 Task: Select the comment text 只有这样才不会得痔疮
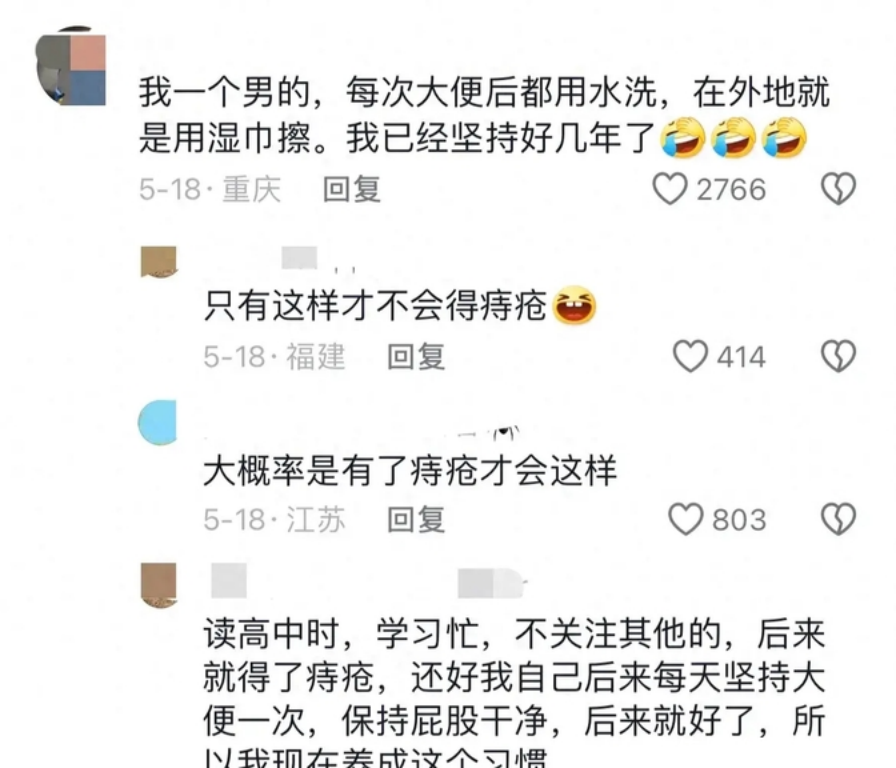coord(375,306)
